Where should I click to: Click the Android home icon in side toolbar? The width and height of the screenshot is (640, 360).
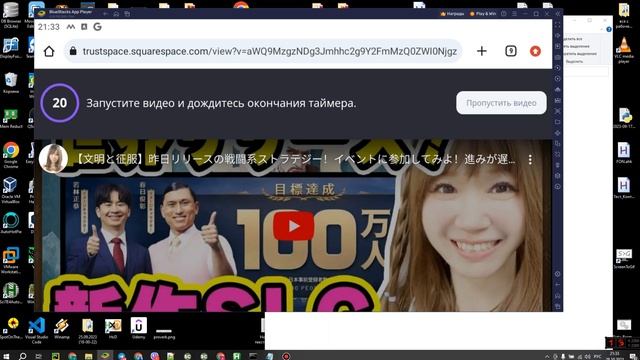tap(558, 296)
